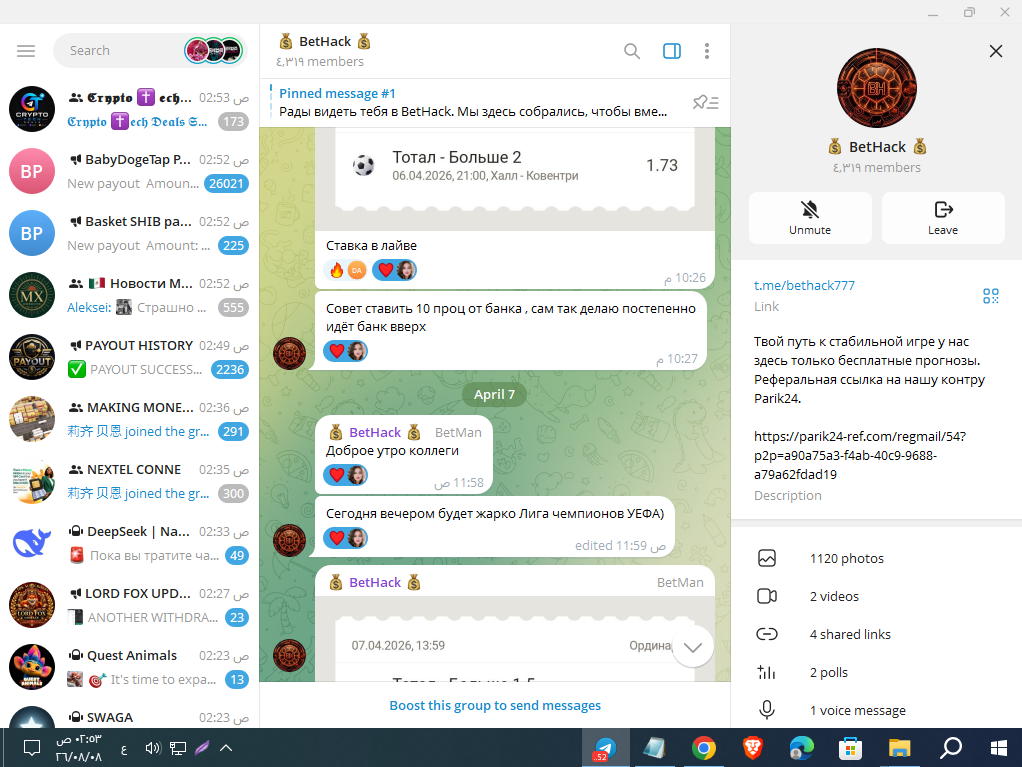Open the 2 videos section
The width and height of the screenshot is (1022, 767).
click(x=876, y=596)
